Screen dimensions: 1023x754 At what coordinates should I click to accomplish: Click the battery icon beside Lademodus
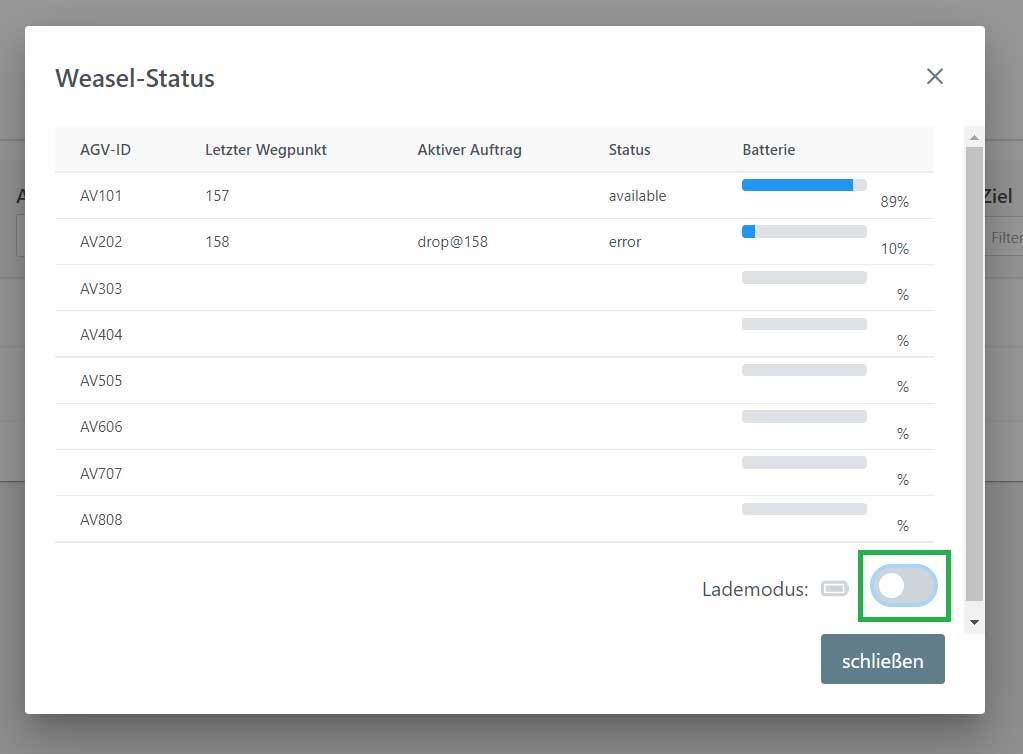[x=834, y=588]
